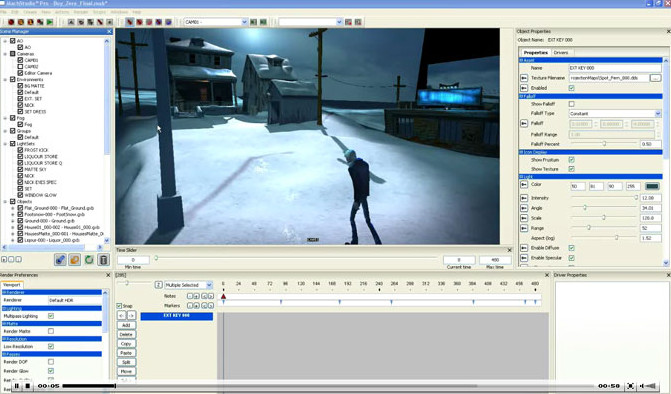Click the driver icon beside Texture Filename
The image size is (671, 394).
click(x=524, y=78)
